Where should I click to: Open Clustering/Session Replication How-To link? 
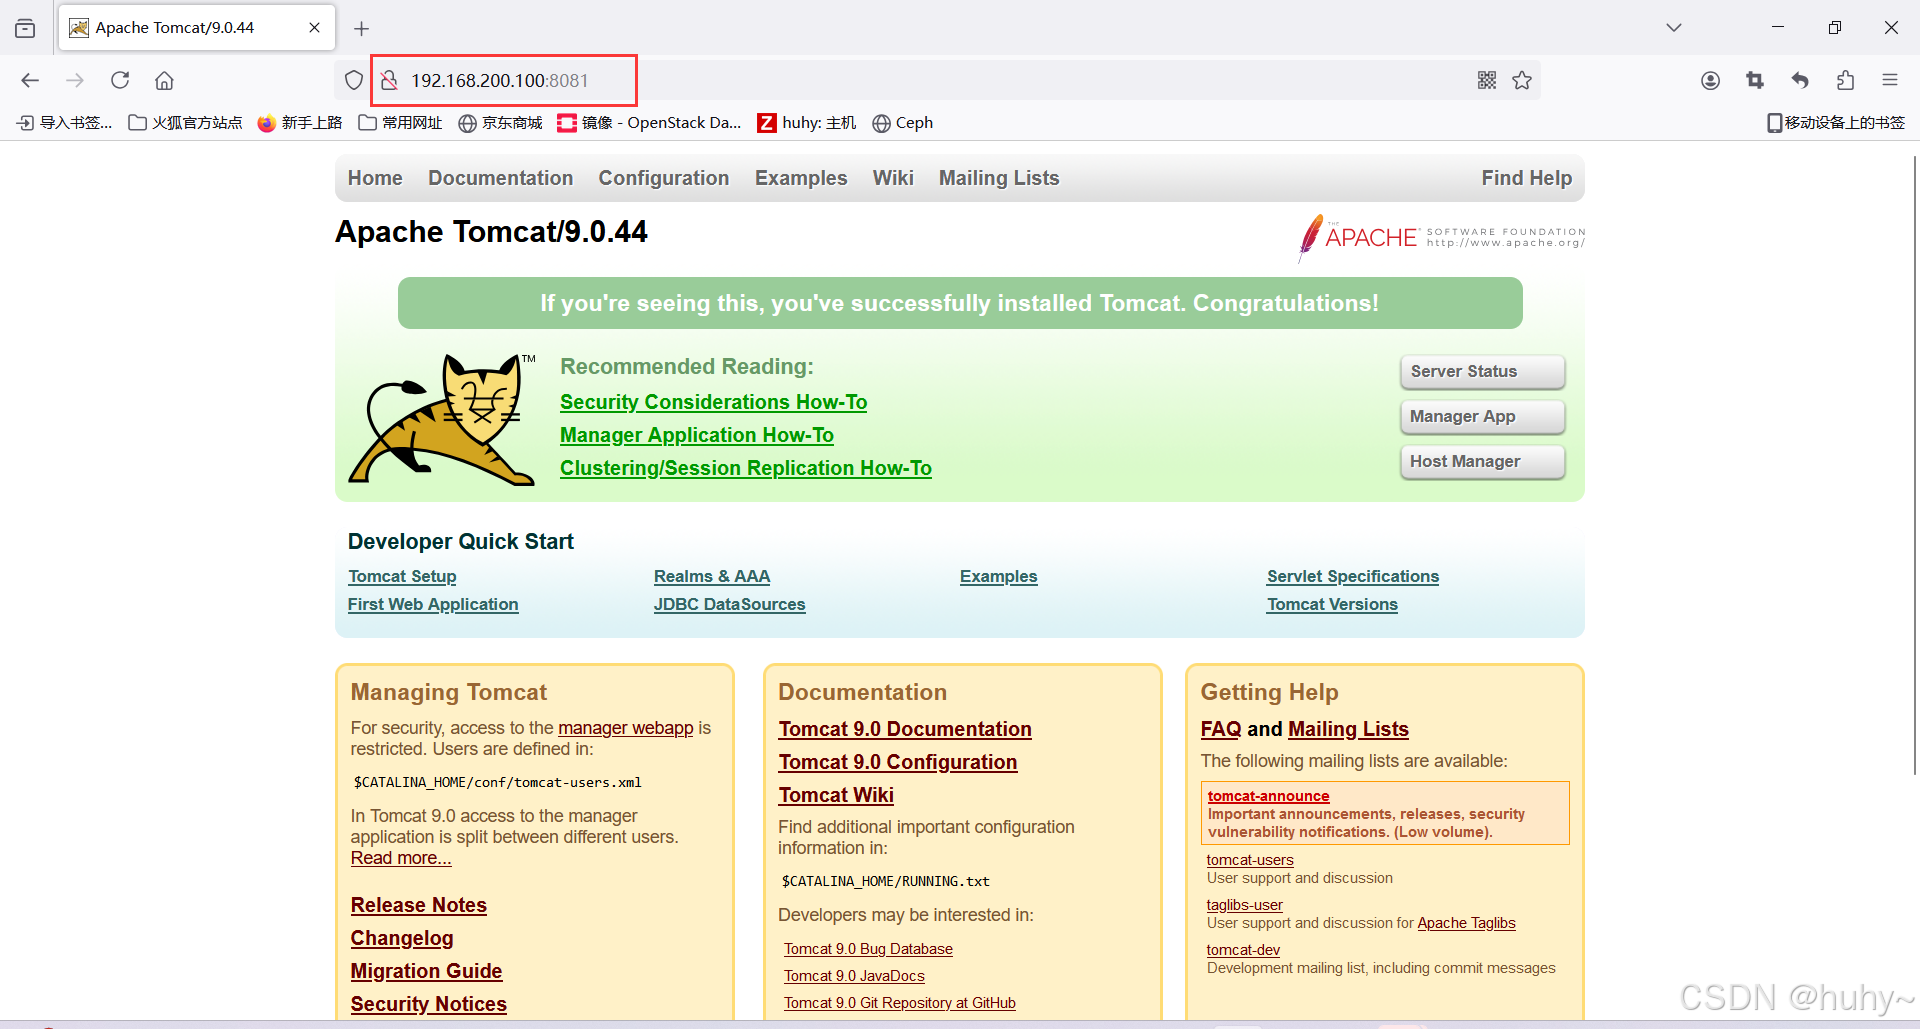coord(746,468)
